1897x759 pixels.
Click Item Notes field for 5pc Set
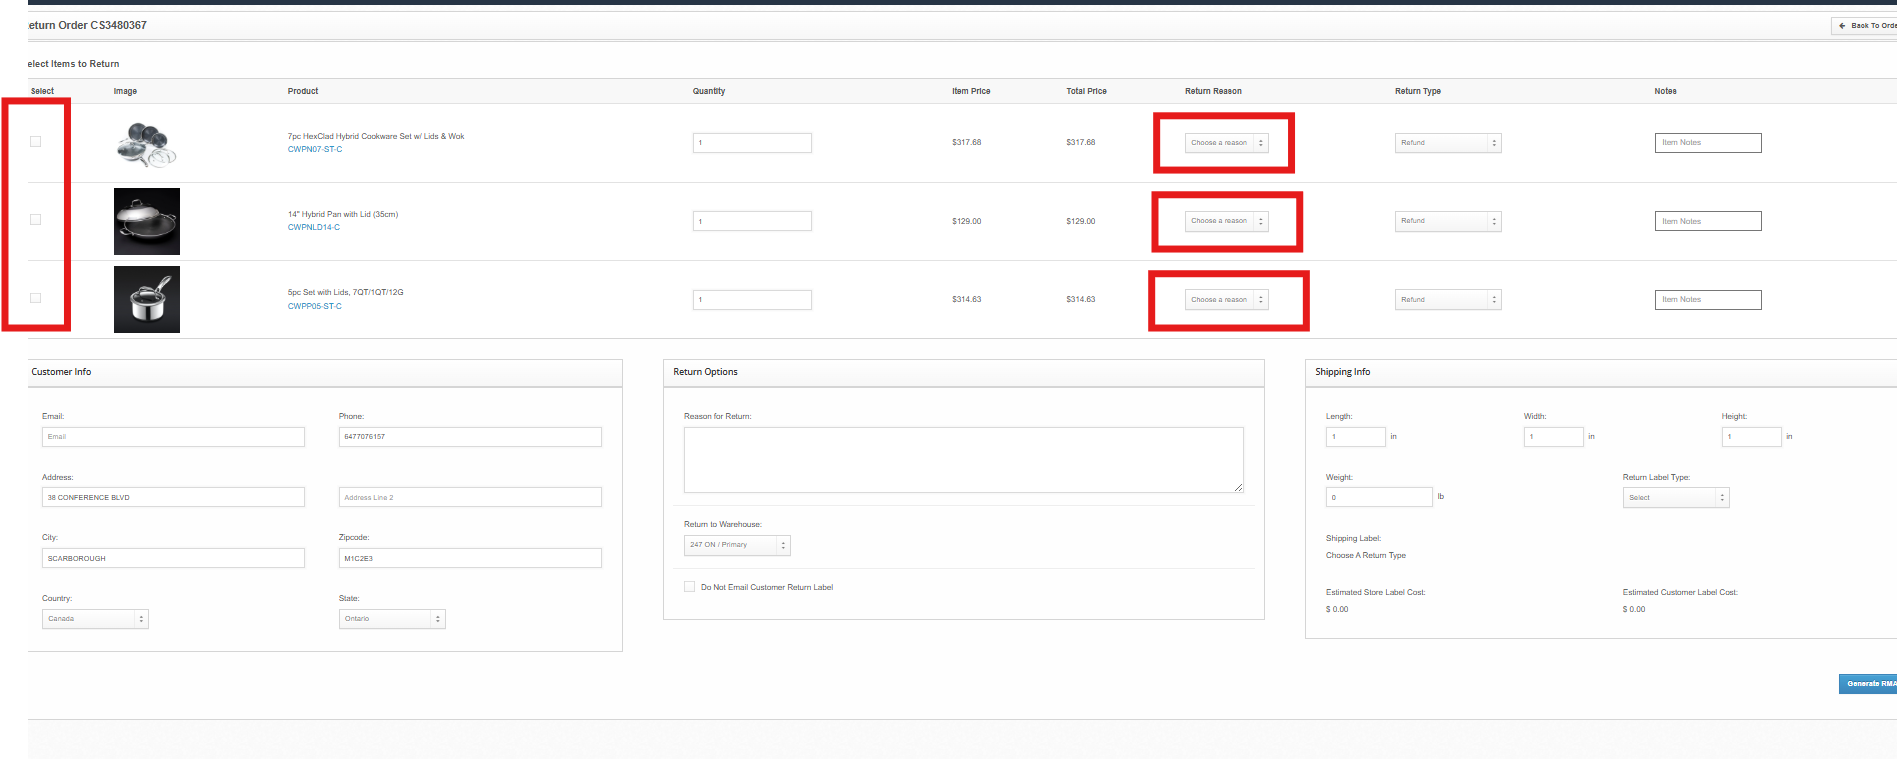click(1708, 300)
